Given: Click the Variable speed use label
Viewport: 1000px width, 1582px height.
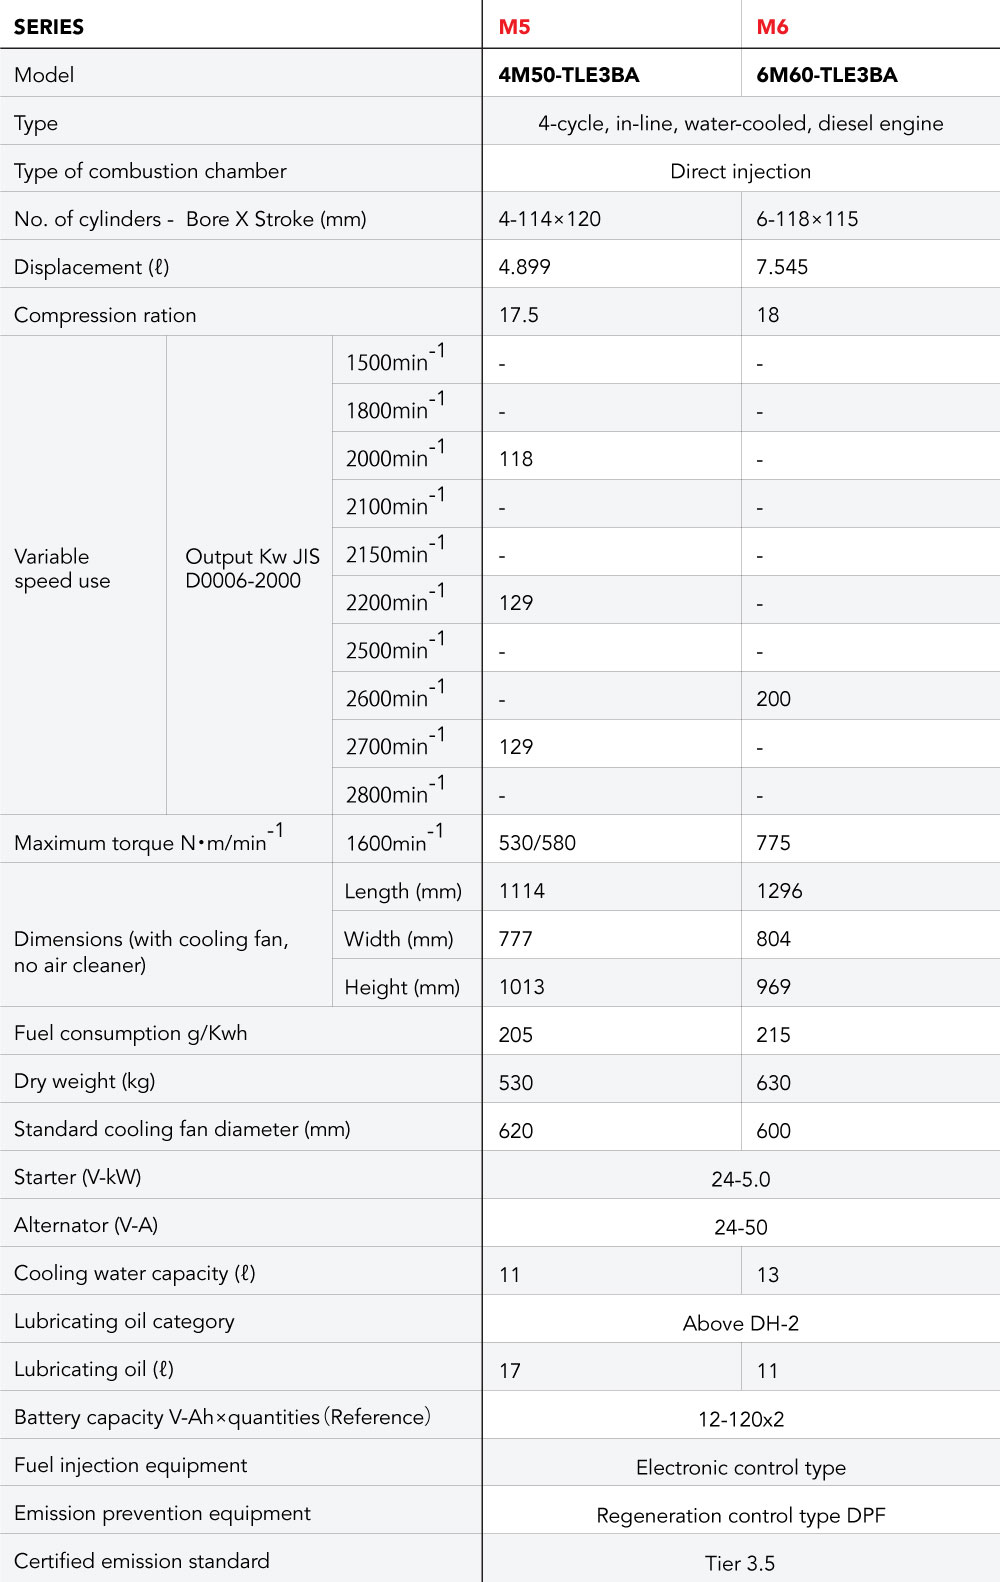Looking at the screenshot, I should [62, 569].
